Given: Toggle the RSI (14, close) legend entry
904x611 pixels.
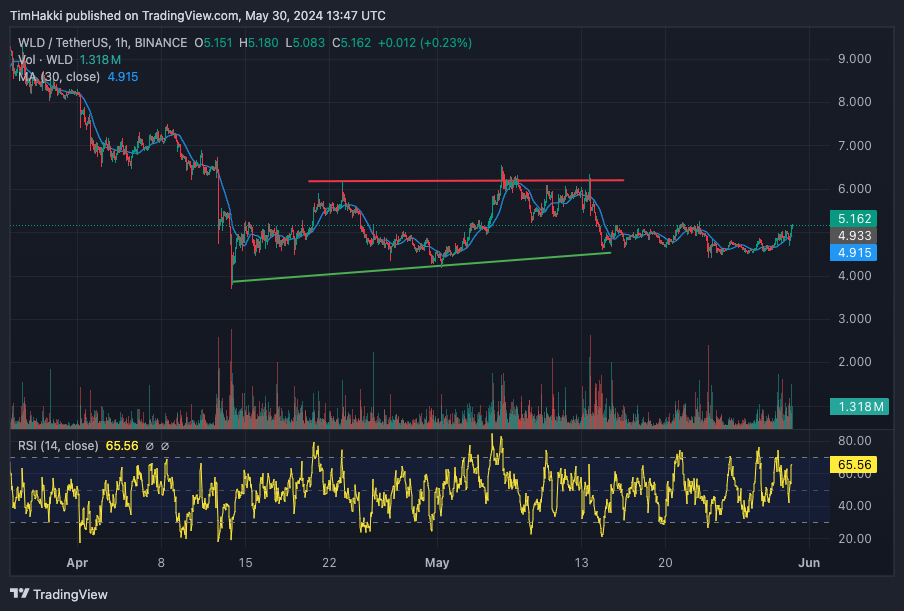Looking at the screenshot, I should [x=55, y=446].
